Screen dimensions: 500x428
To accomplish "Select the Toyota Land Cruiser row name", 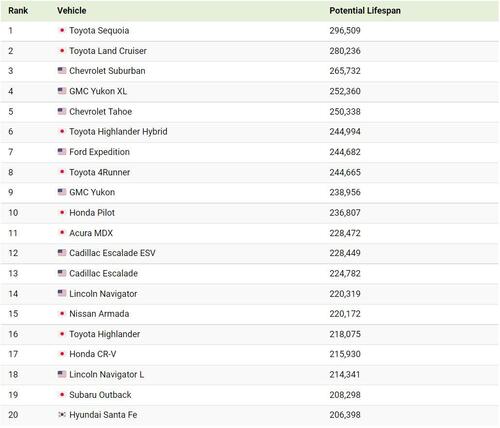I will tap(108, 51).
